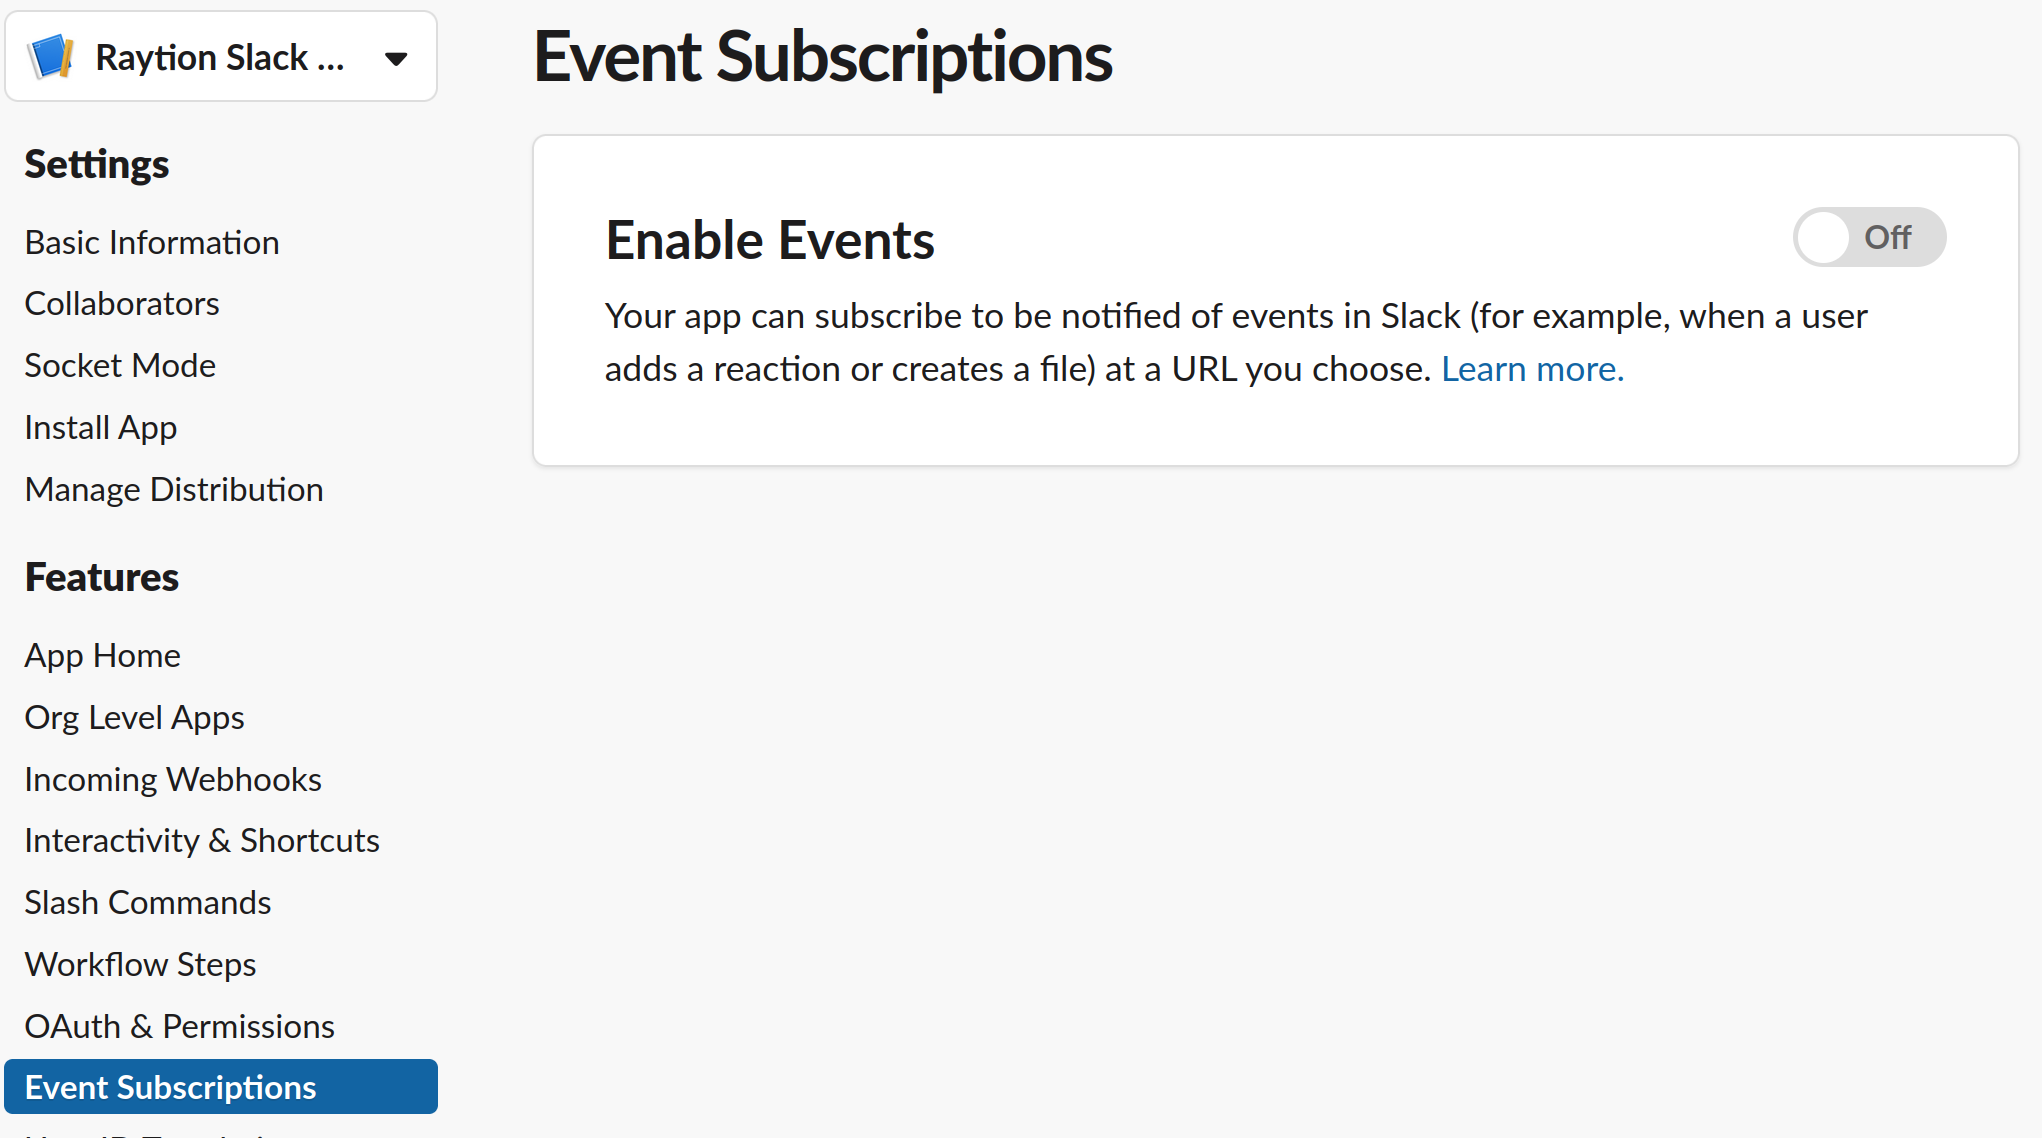Open the Org Level Apps section
Screen dimensions: 2042x1138
click(134, 717)
